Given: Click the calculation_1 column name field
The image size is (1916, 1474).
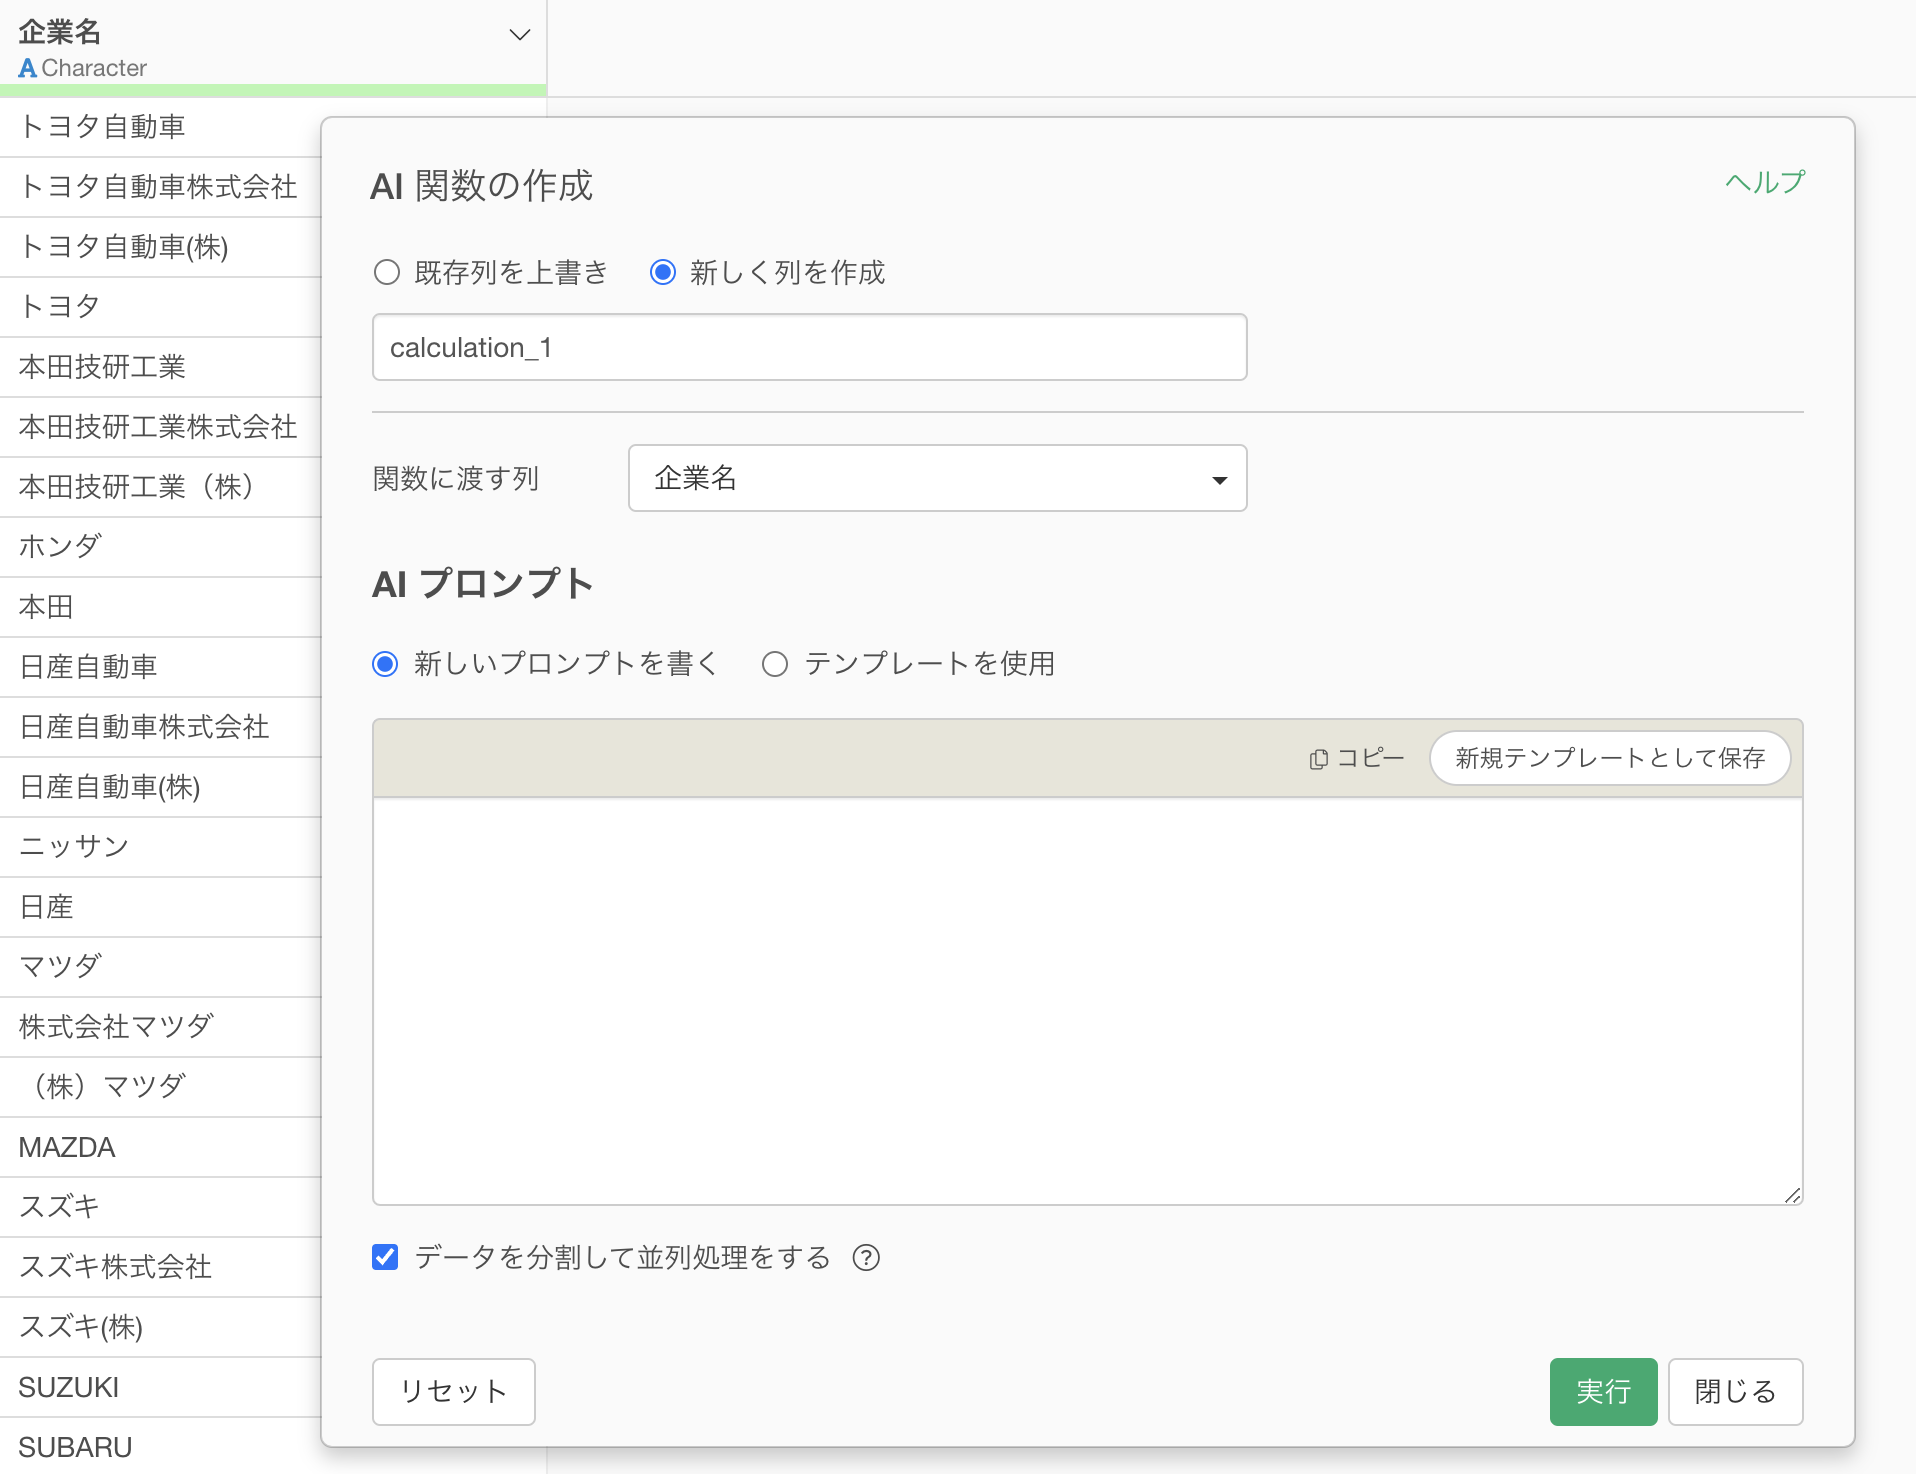Looking at the screenshot, I should pos(809,347).
